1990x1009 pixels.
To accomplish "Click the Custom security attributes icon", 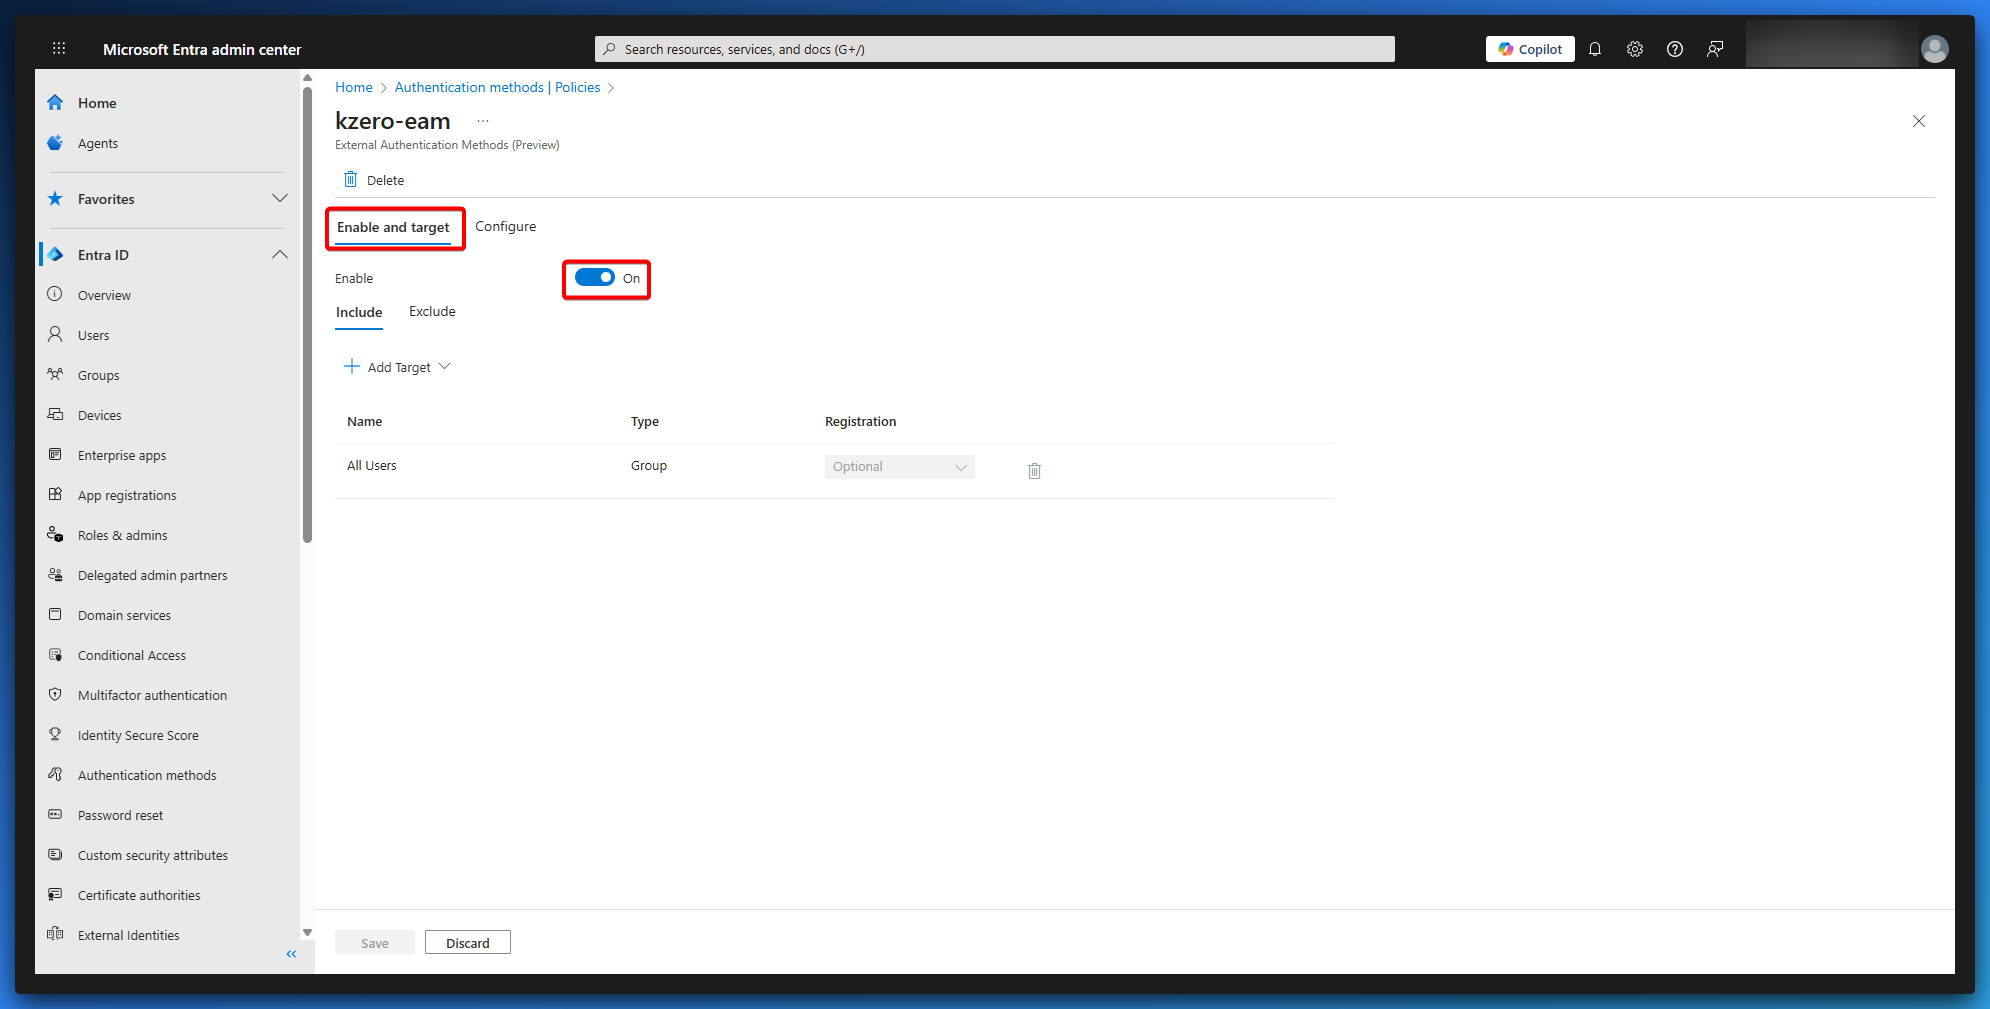I will tap(55, 854).
